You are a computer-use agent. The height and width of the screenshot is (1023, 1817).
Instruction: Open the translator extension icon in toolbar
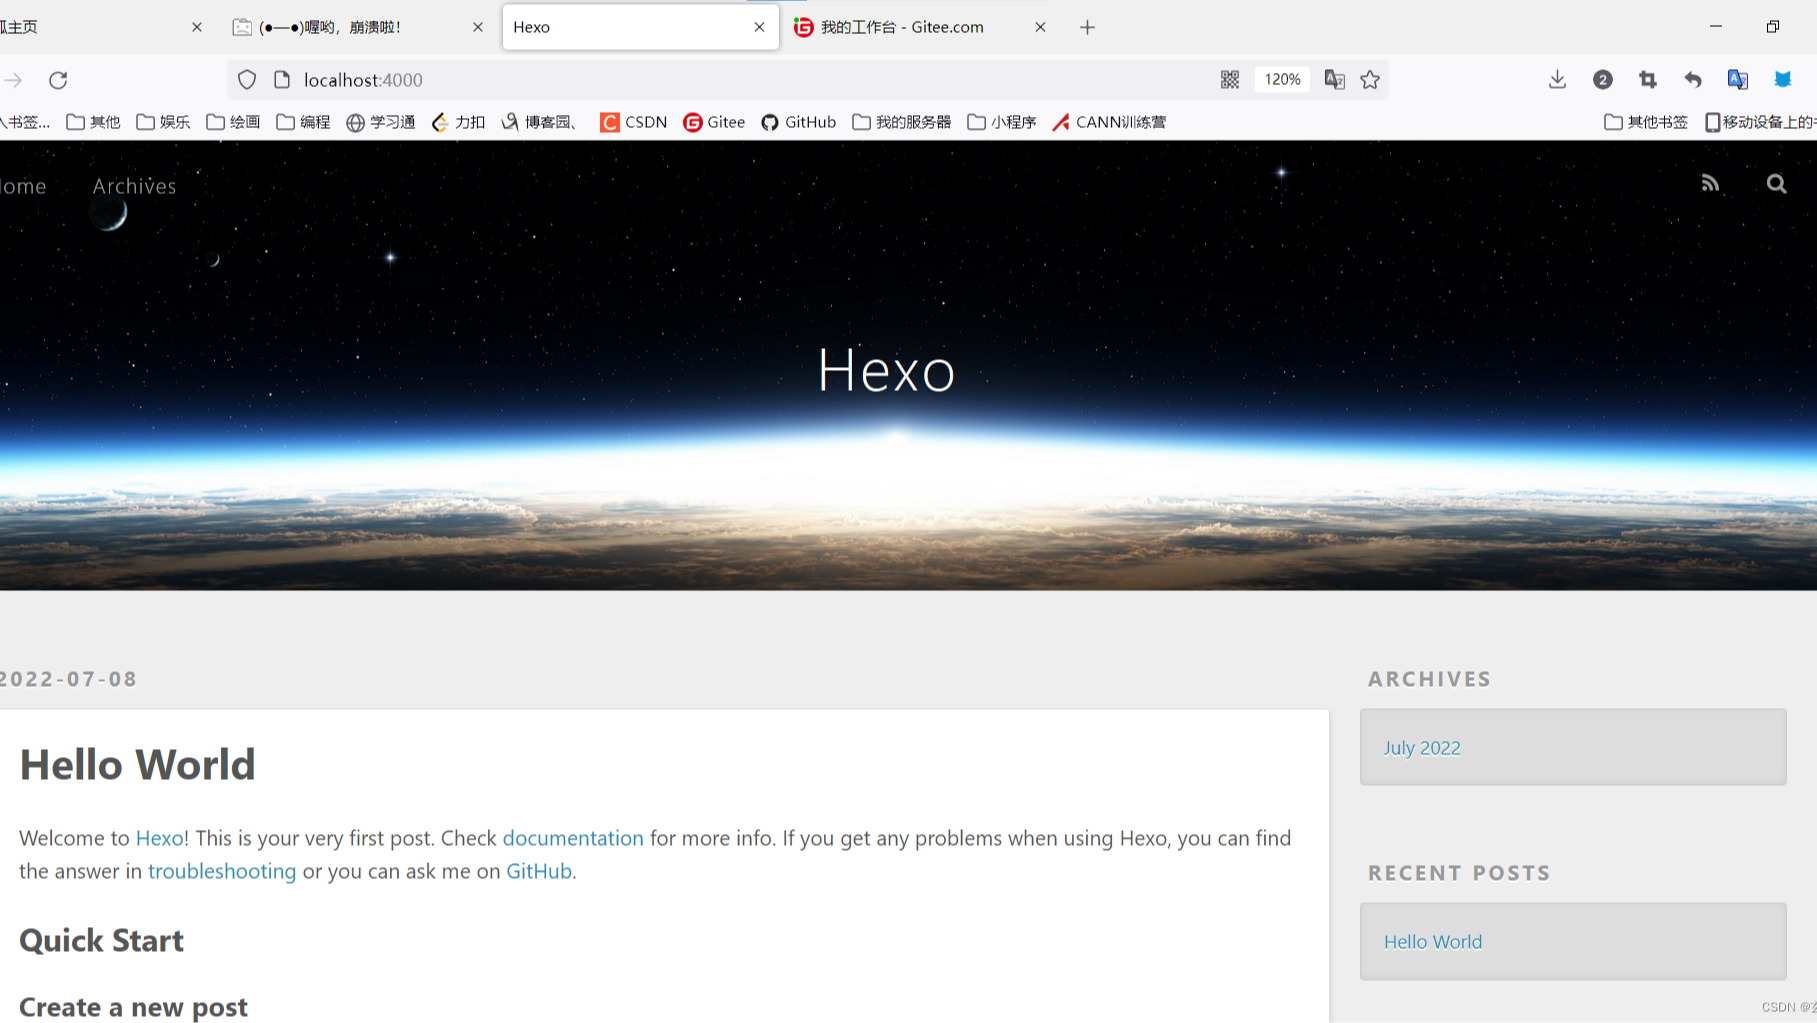pos(1738,80)
